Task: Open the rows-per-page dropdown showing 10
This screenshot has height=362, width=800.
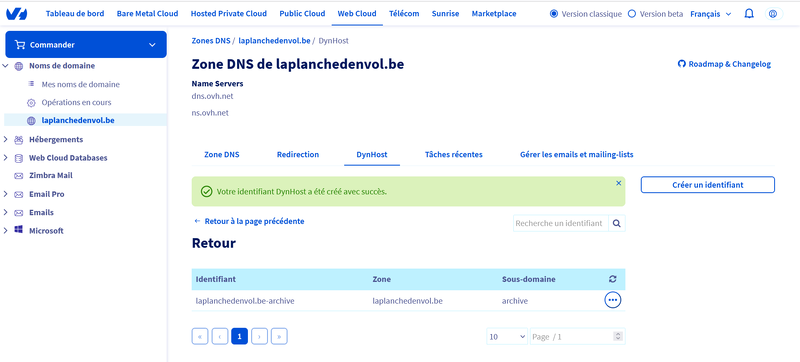Action: tap(507, 337)
